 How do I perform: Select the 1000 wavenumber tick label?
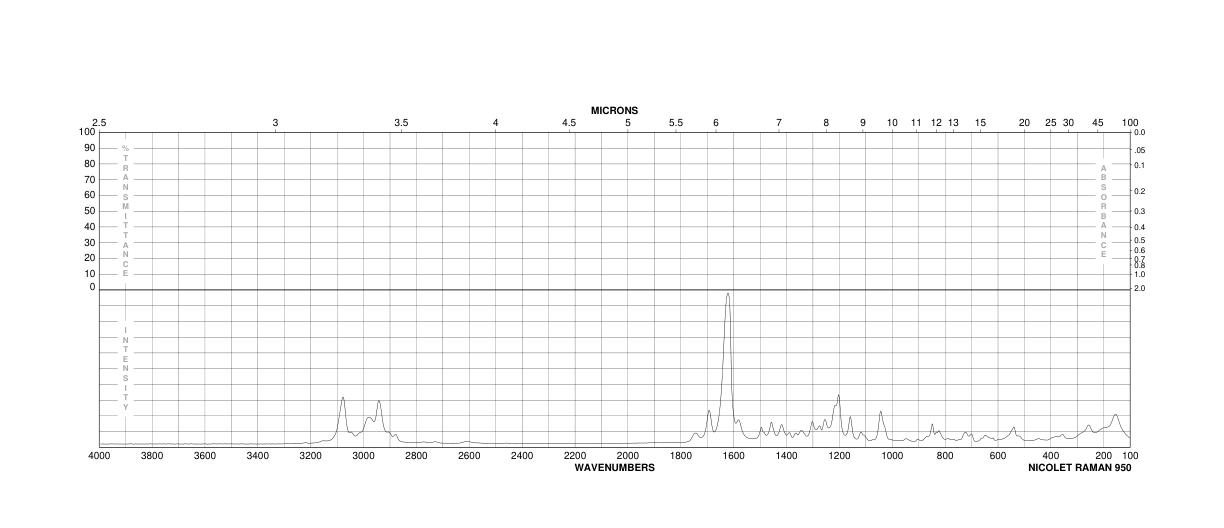[x=893, y=456]
